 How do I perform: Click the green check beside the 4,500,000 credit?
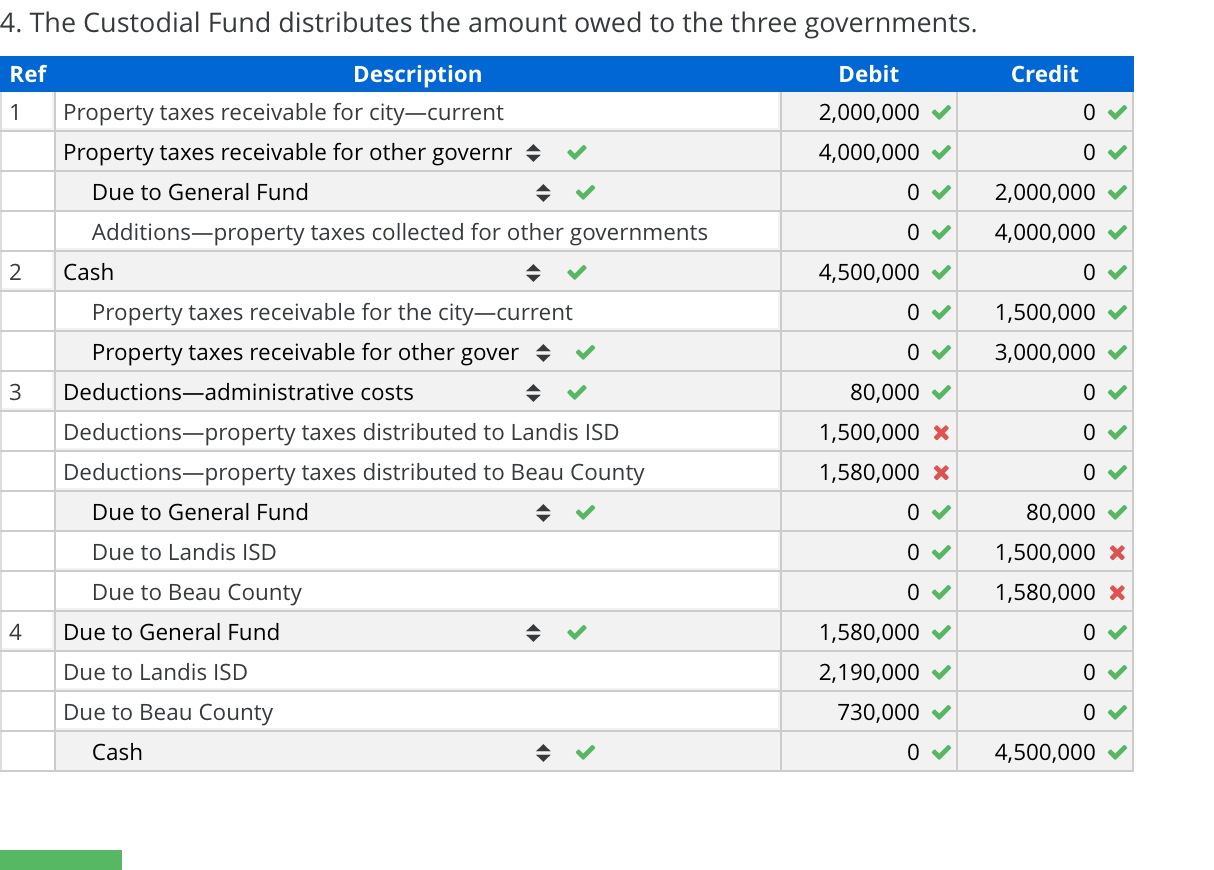(x=1118, y=752)
